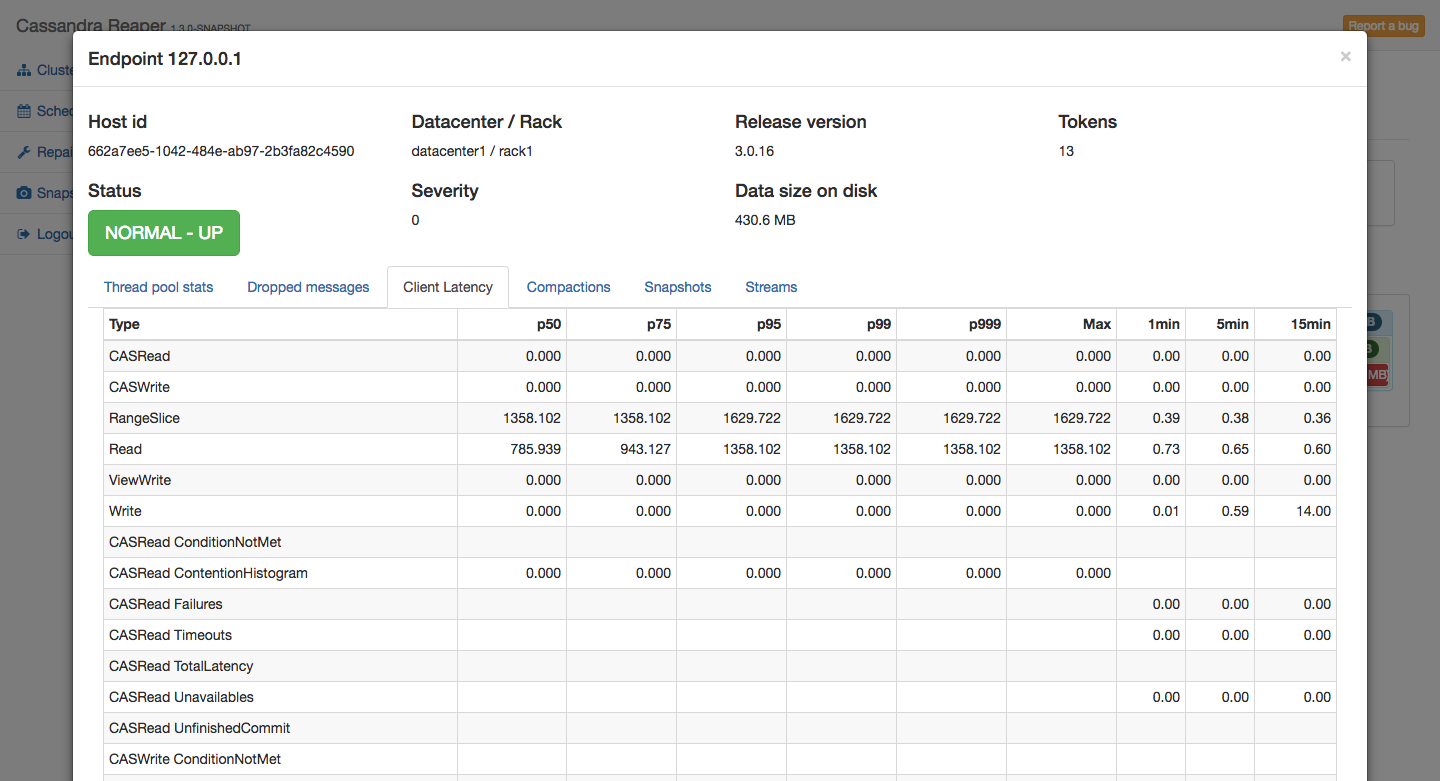1440x781 pixels.
Task: Go to the Snapshots tab
Action: (678, 287)
